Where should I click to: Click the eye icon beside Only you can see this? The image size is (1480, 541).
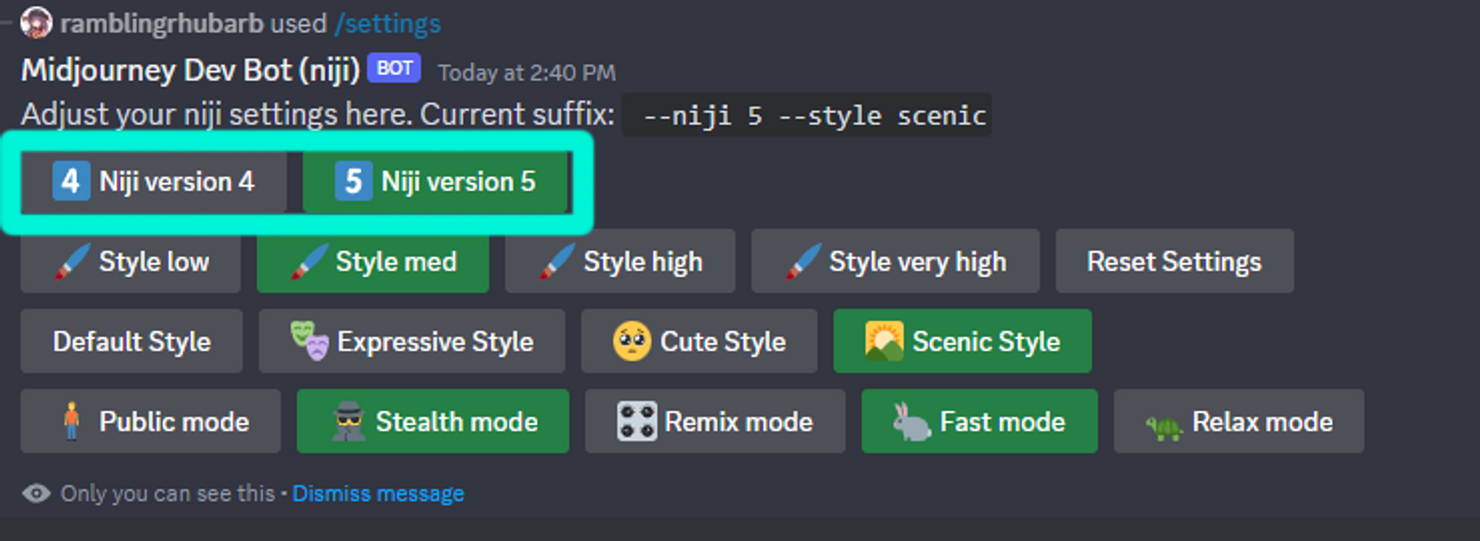[x=36, y=493]
